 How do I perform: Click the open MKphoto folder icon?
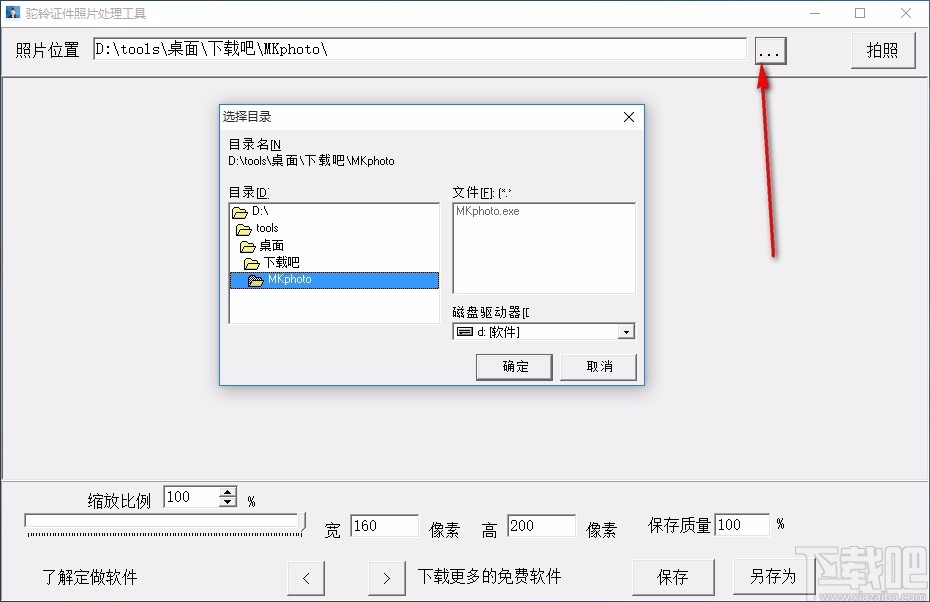(256, 280)
